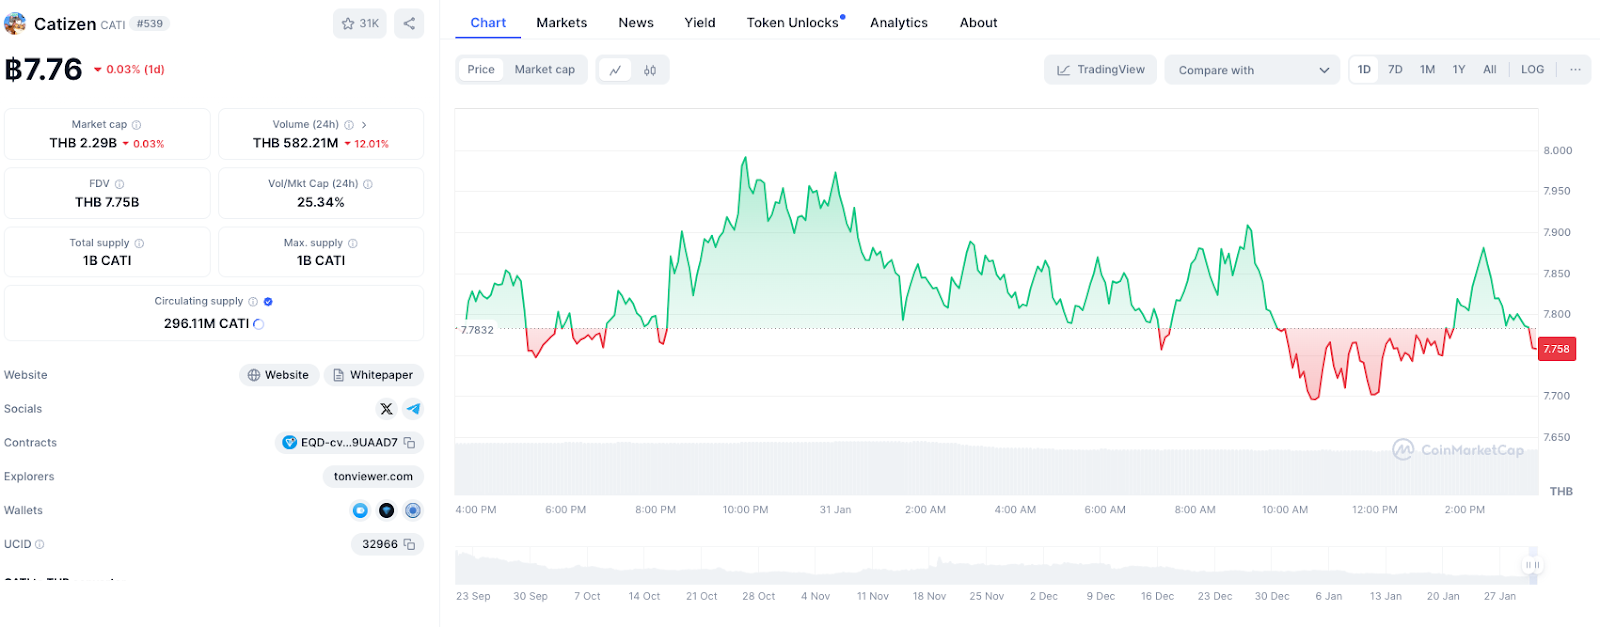Select the Market cap toggle option
1600x627 pixels.
point(545,70)
